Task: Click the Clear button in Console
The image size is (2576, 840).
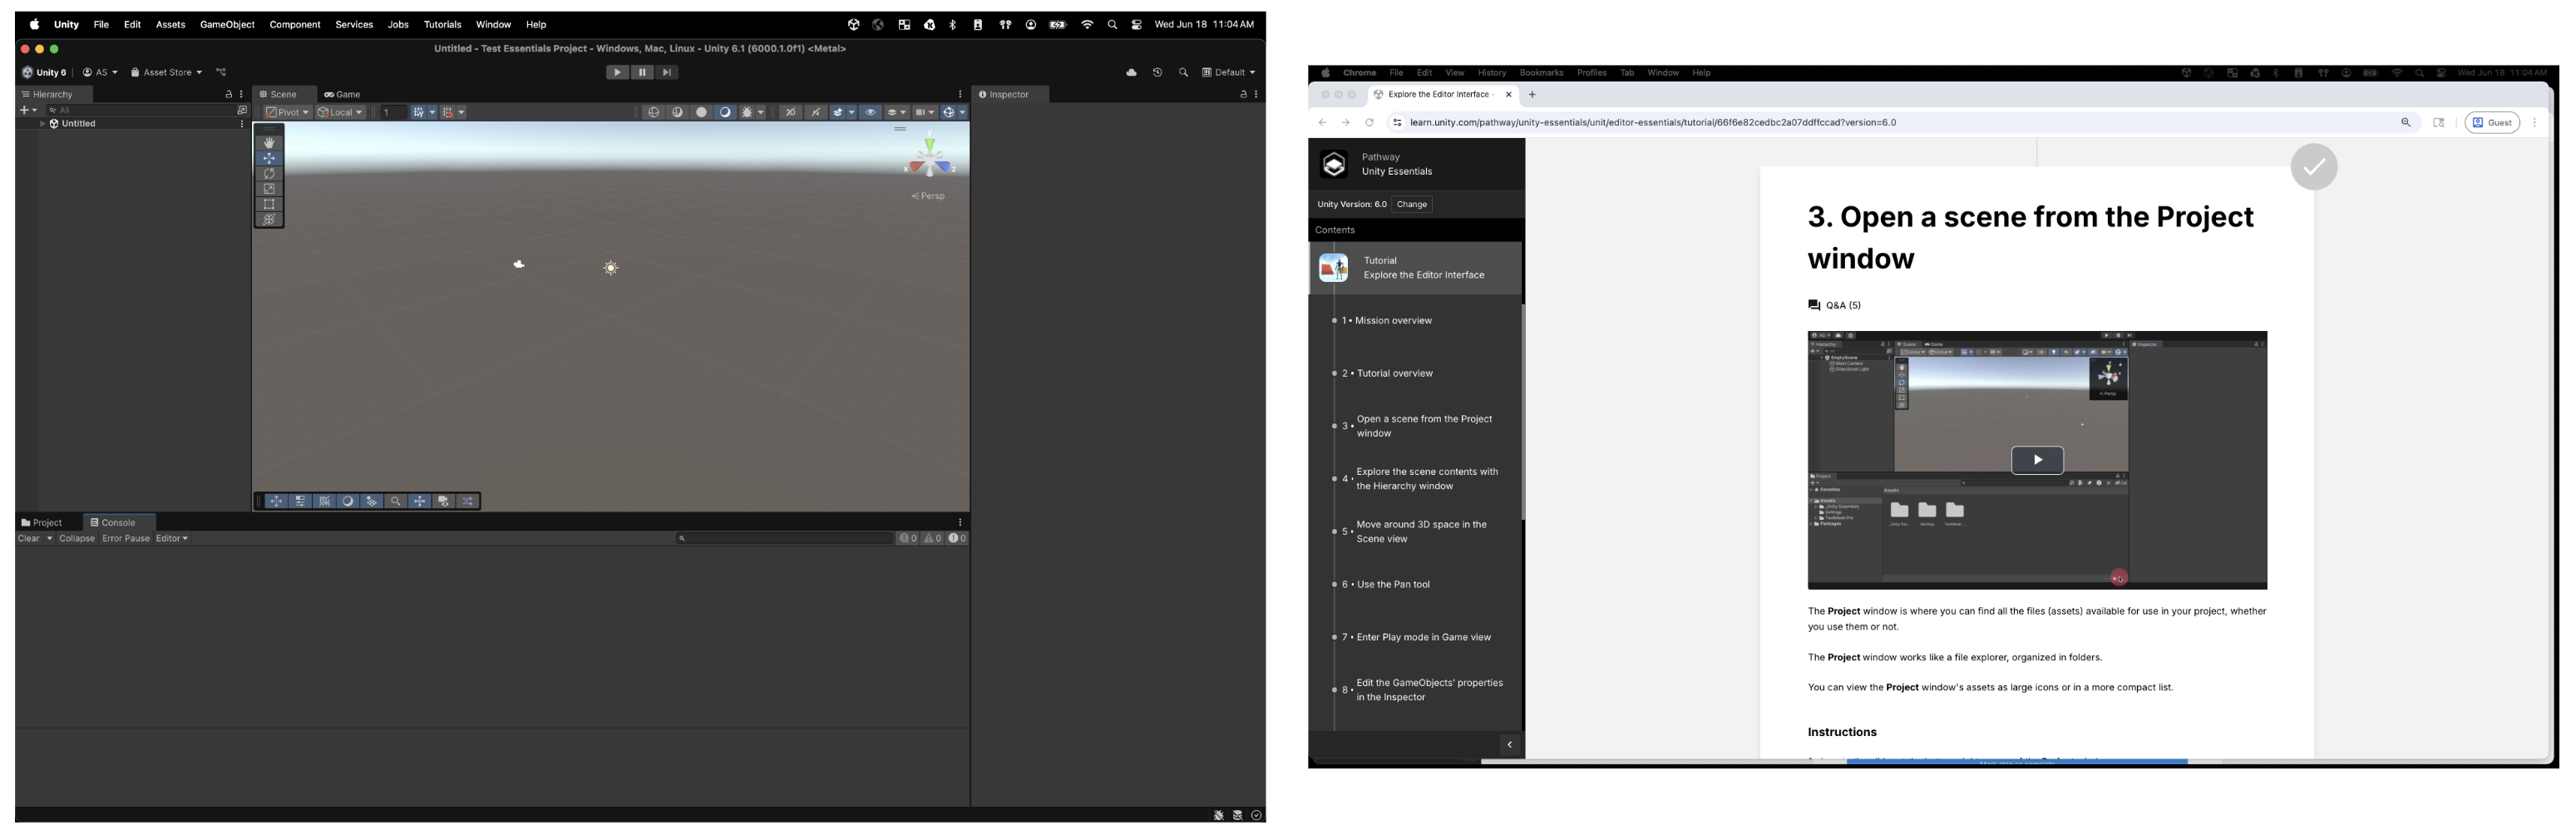Action: 29,538
